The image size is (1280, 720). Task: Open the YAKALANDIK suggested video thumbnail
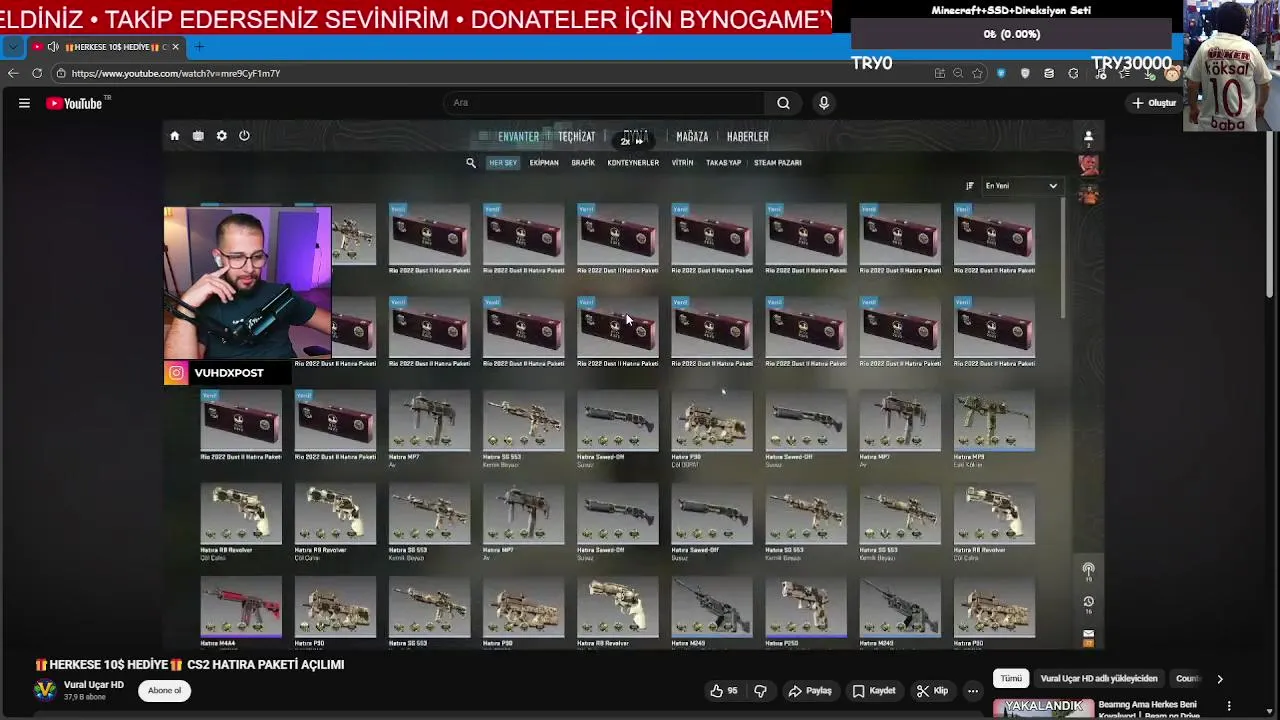pos(1041,708)
